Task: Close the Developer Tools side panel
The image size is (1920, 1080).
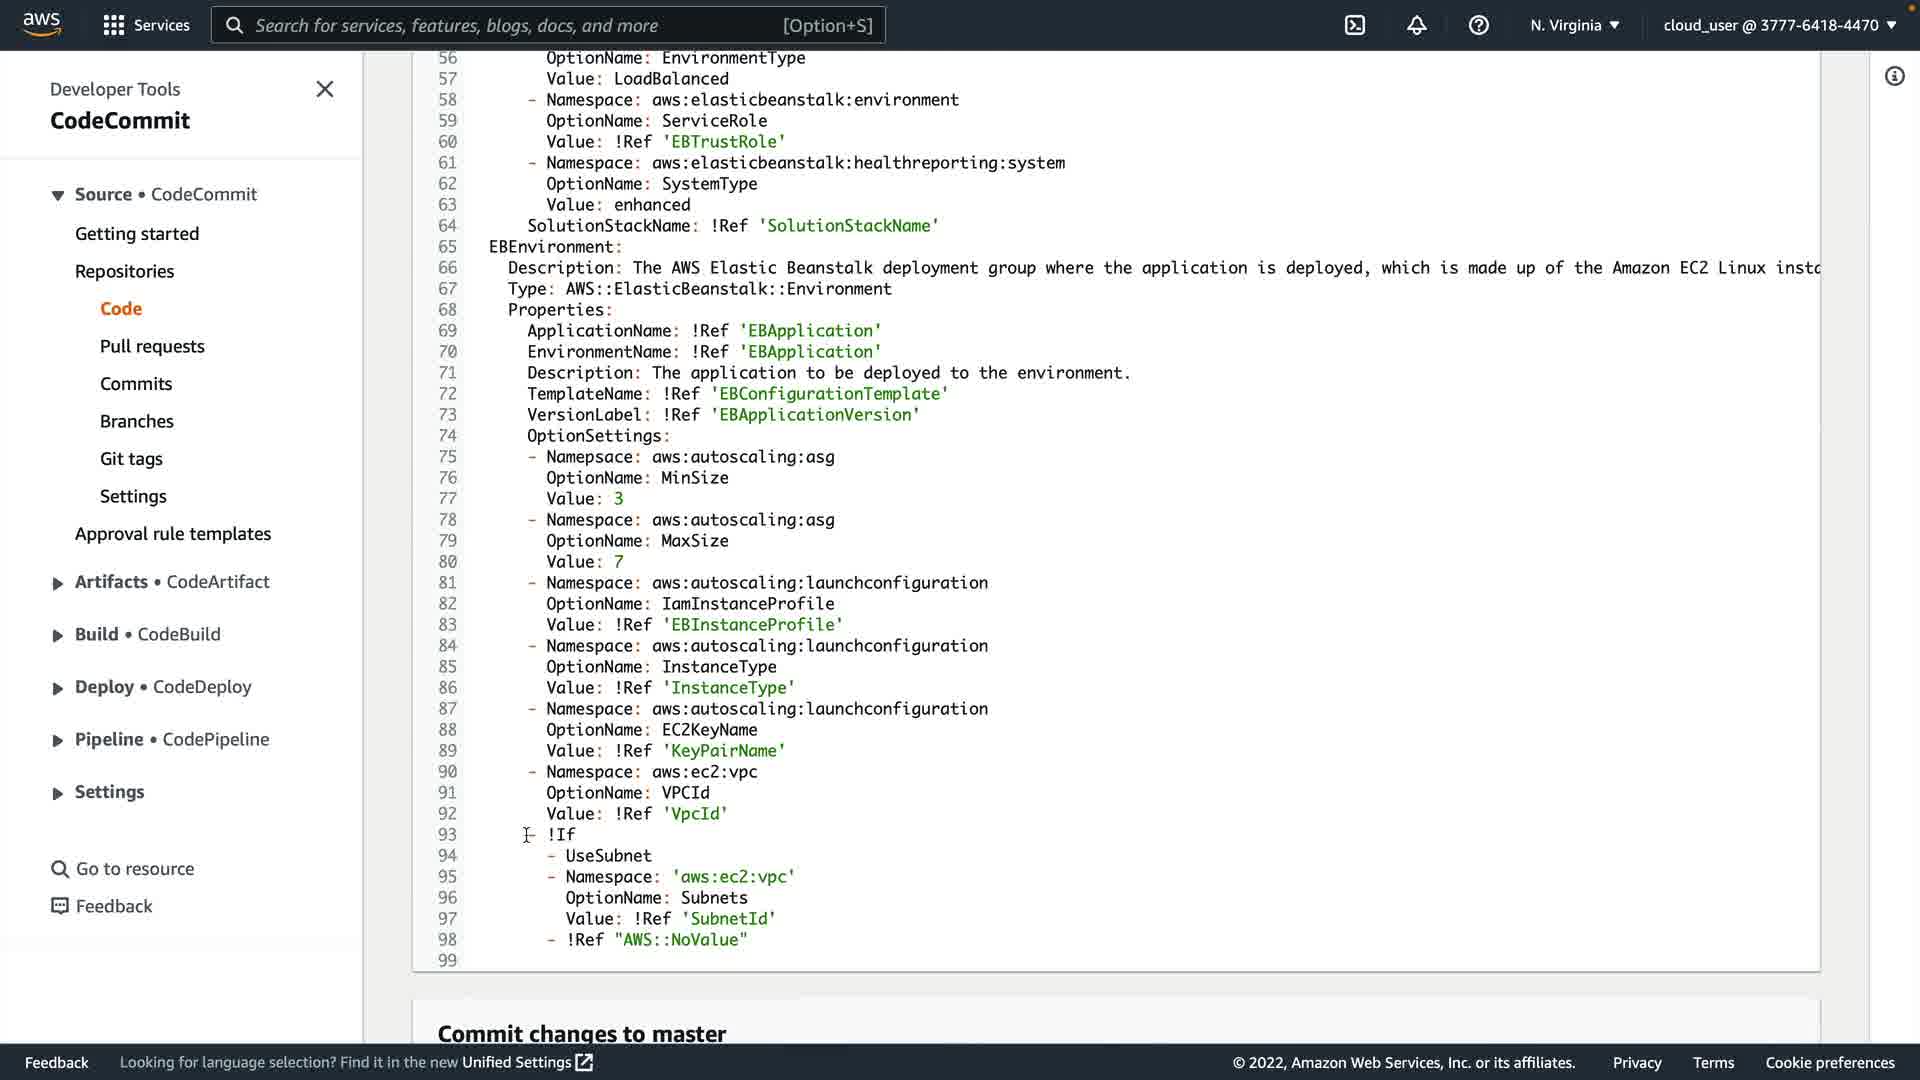Action: tap(325, 89)
